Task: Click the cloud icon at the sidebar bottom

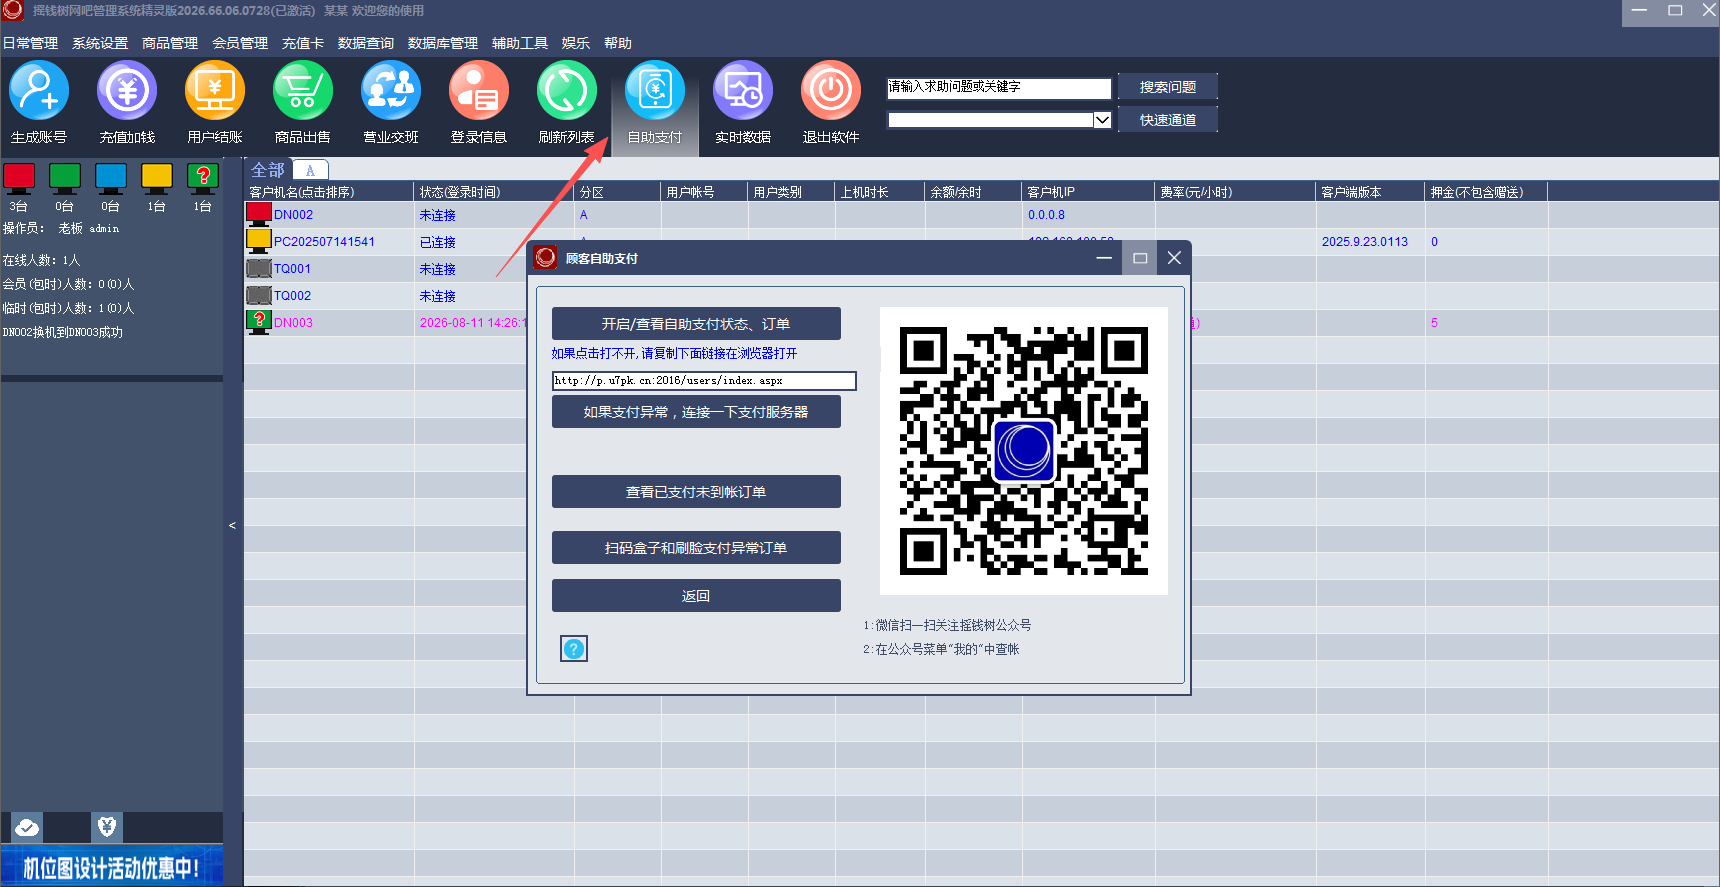Action: click(x=27, y=827)
